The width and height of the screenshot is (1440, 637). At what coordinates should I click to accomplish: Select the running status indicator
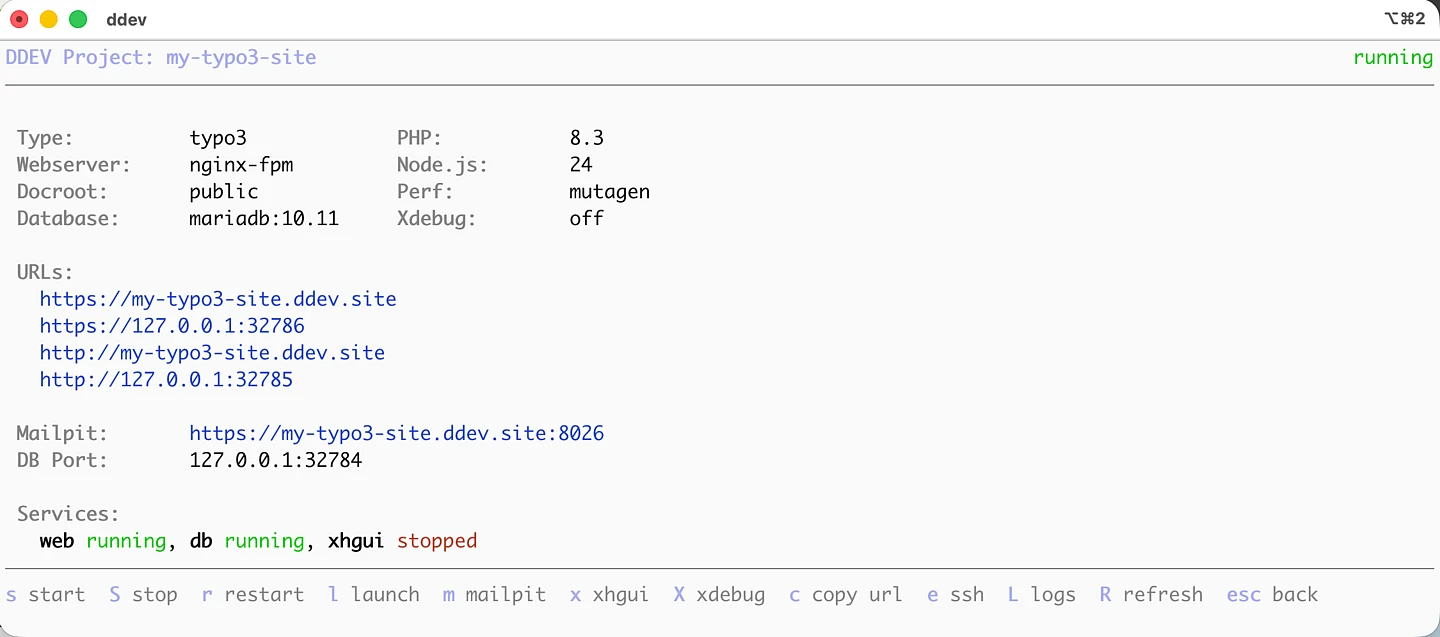pyautogui.click(x=1393, y=57)
